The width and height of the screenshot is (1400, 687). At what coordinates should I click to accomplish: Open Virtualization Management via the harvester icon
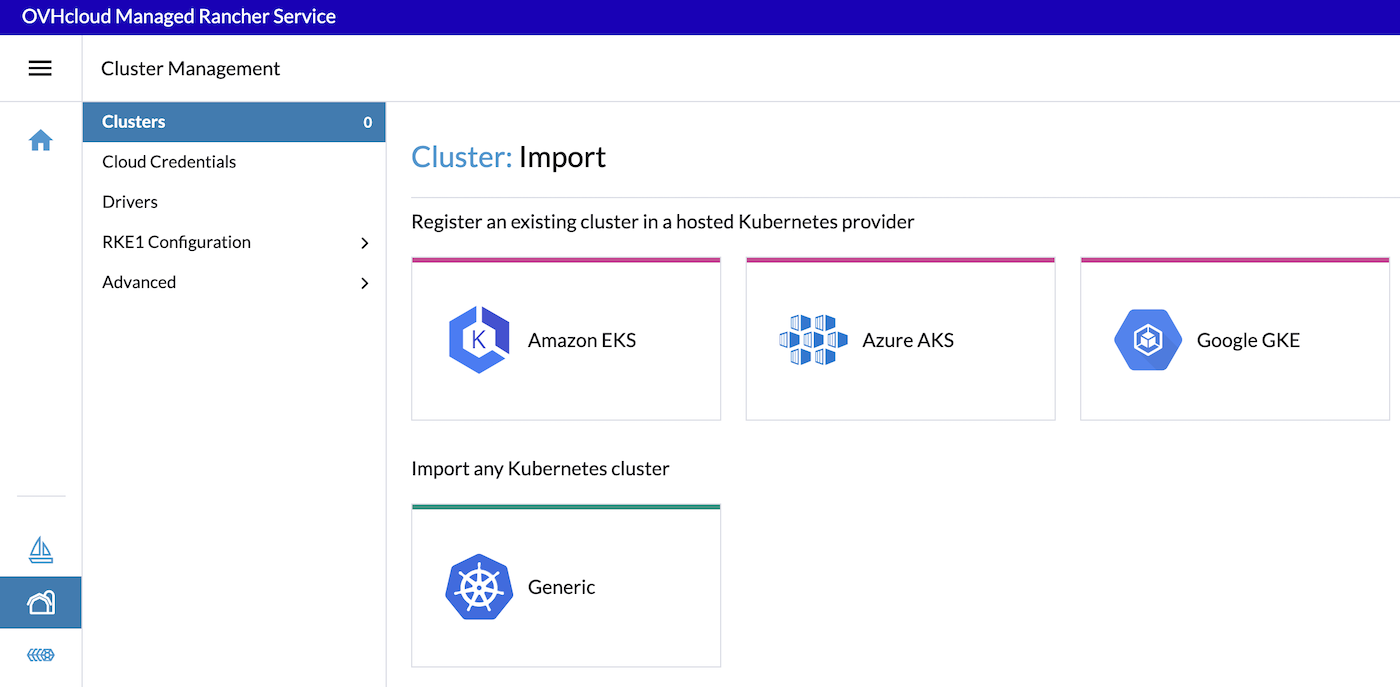40,653
